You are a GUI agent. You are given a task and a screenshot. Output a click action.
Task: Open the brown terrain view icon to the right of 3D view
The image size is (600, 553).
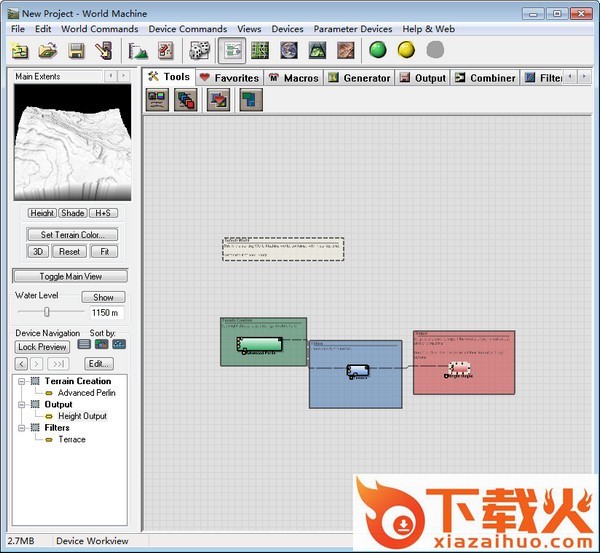346,50
